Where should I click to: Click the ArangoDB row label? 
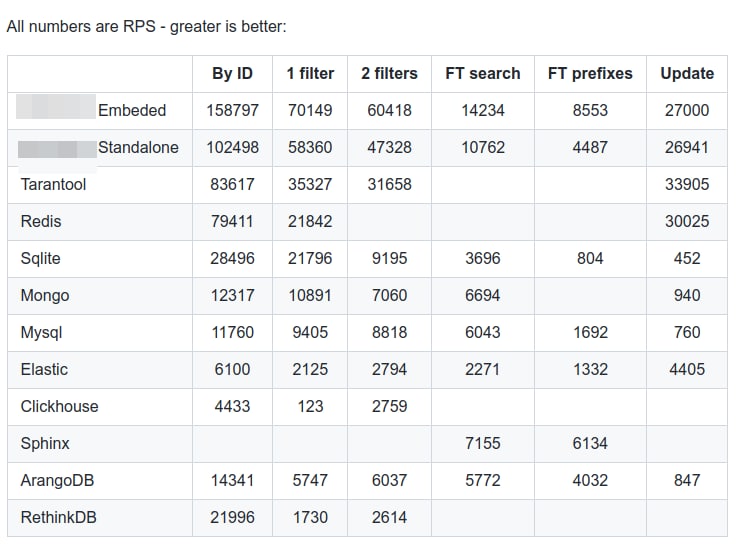57,480
